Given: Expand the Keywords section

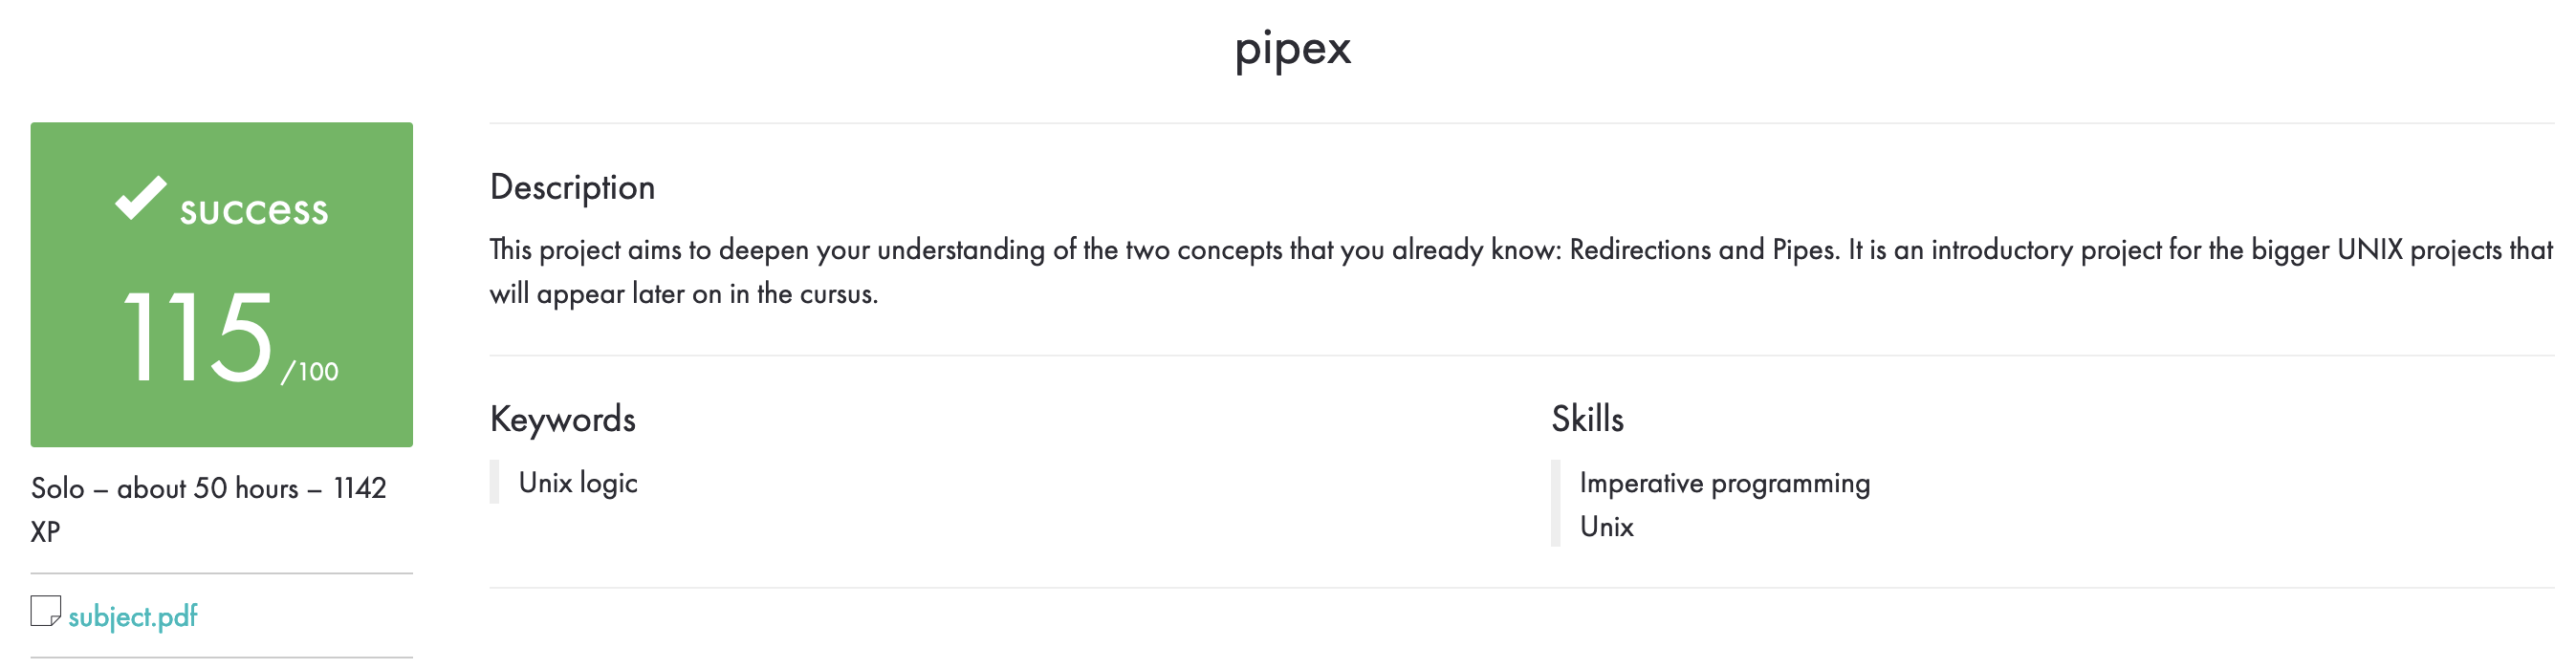Looking at the screenshot, I should click(562, 419).
